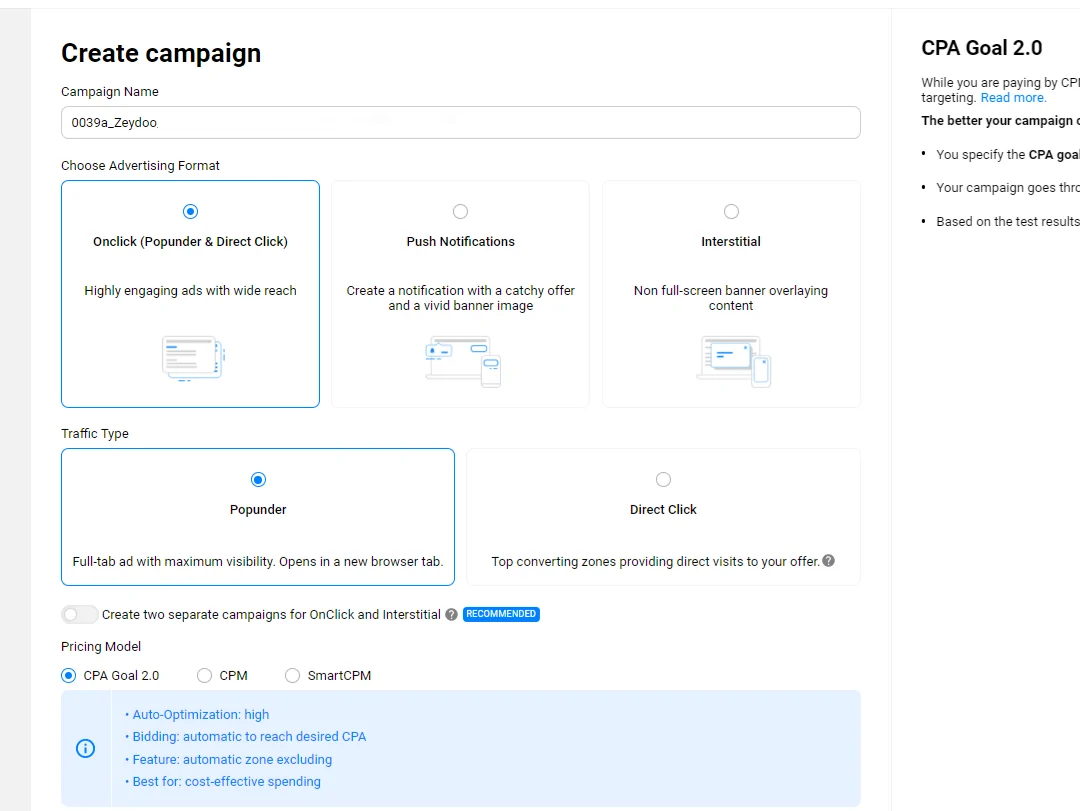
Task: Click the Push Notifications illustration icon
Action: (462, 360)
